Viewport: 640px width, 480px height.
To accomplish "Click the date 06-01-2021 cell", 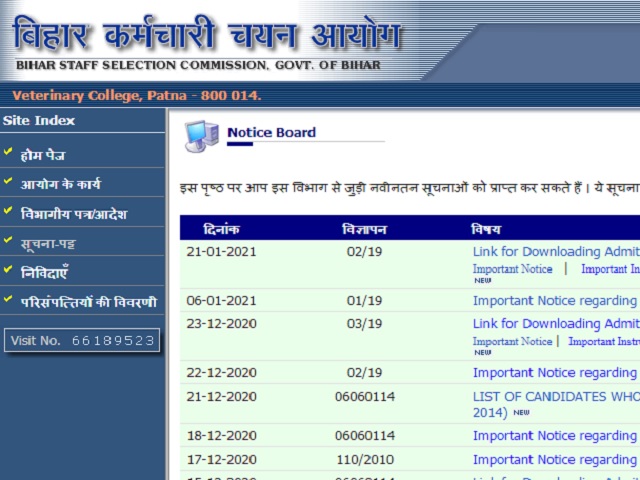I will click(221, 301).
